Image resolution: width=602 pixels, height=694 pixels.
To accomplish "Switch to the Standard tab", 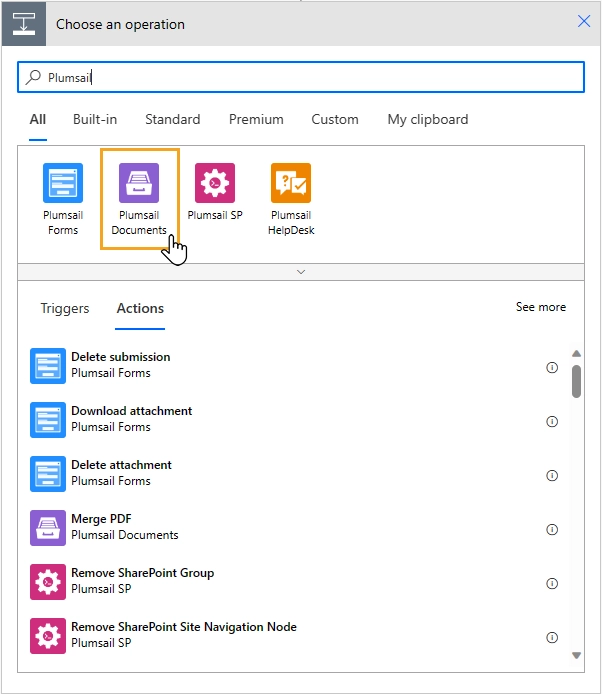I will point(173,120).
